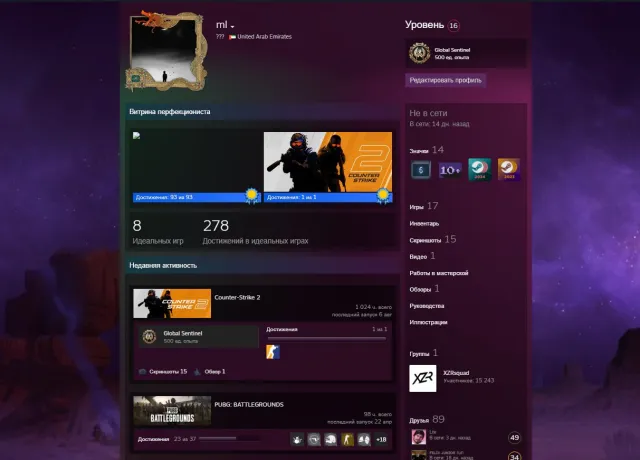
Task: Click the fifth PUBG achievement icon
Action: coord(364,439)
